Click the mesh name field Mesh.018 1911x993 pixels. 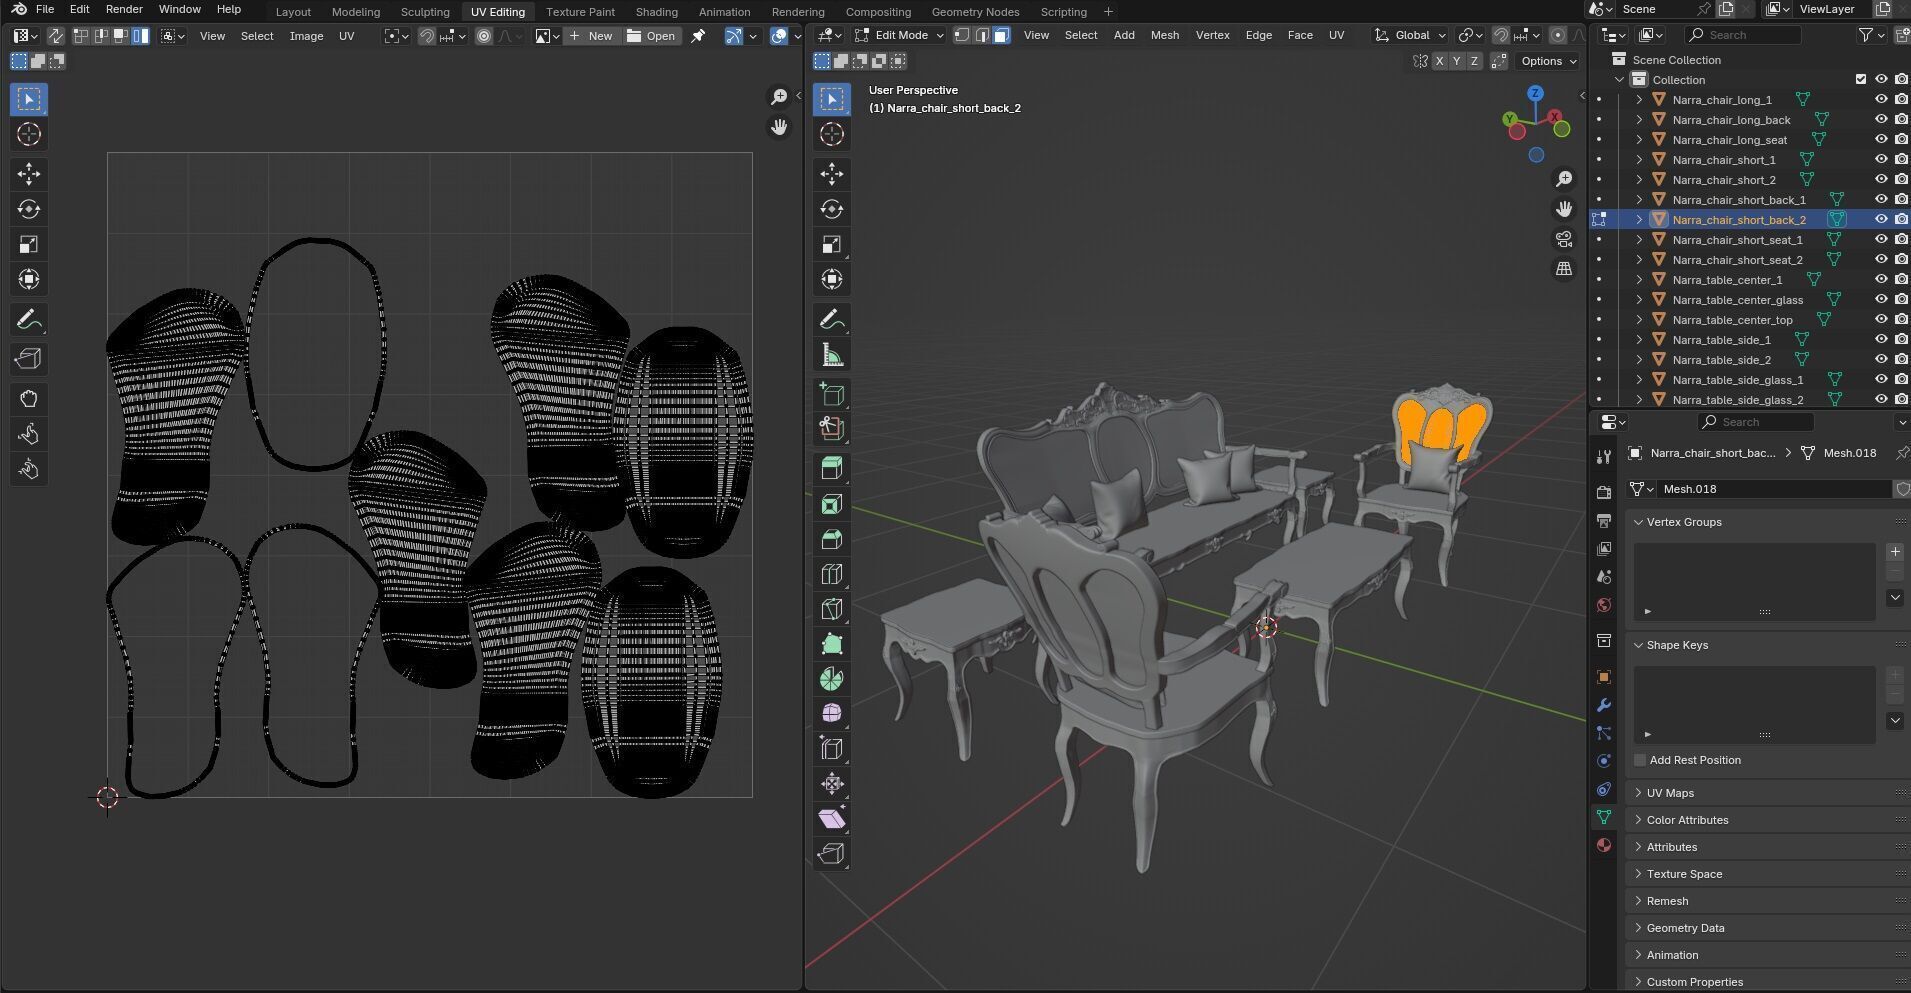(x=1775, y=489)
